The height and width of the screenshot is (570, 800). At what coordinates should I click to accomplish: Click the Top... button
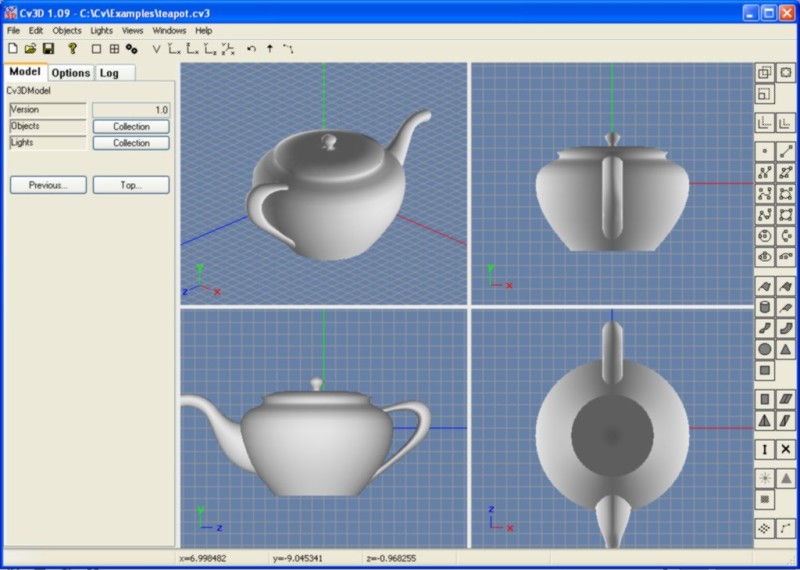click(131, 185)
